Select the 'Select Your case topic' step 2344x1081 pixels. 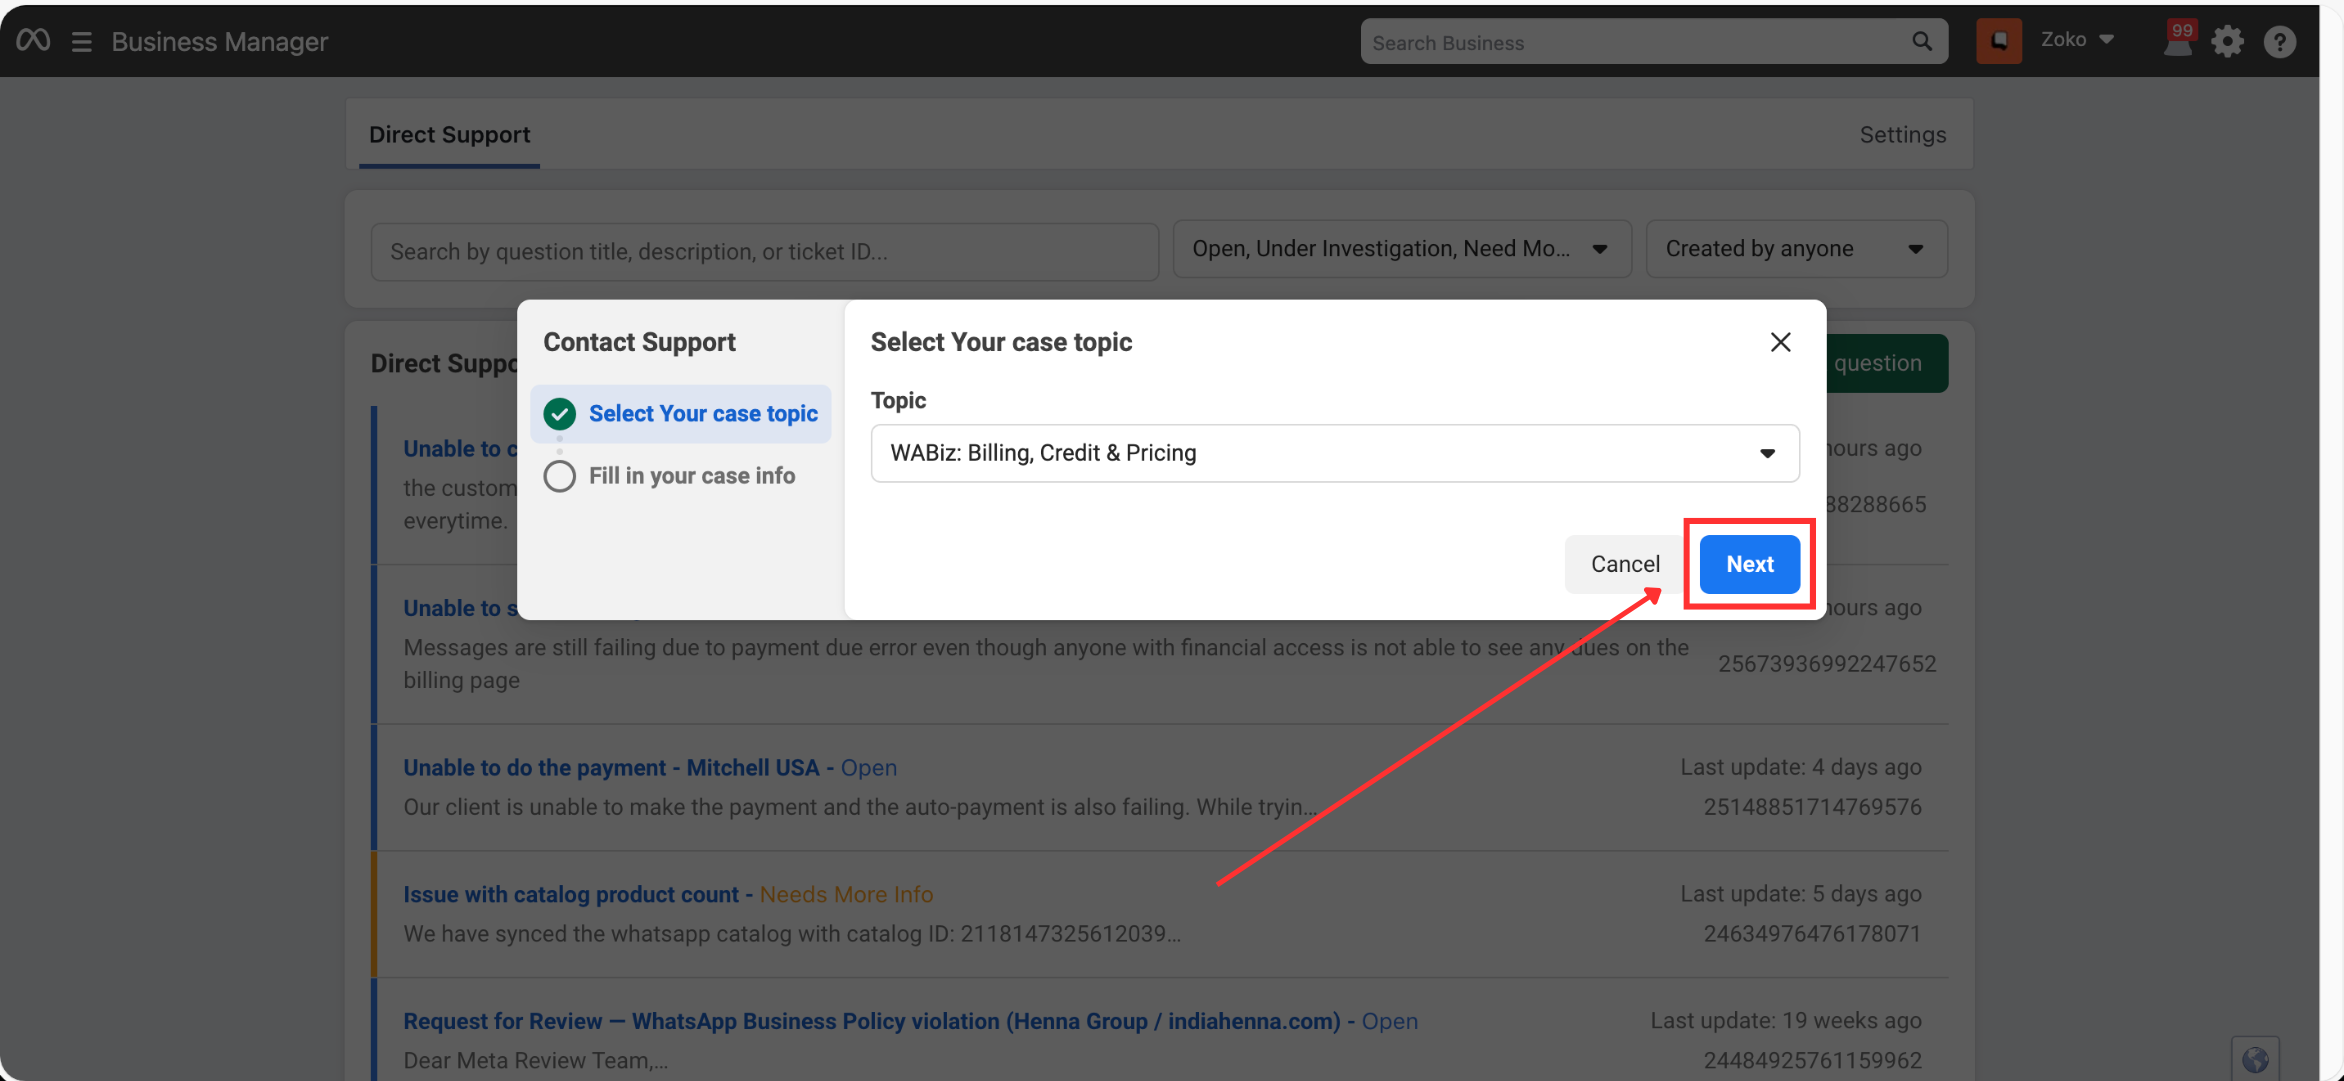tap(702, 414)
